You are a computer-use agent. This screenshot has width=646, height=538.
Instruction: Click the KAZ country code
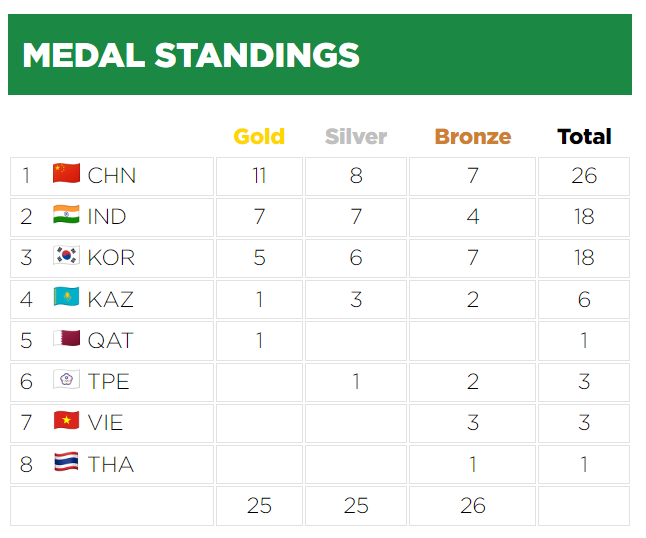[x=111, y=299]
